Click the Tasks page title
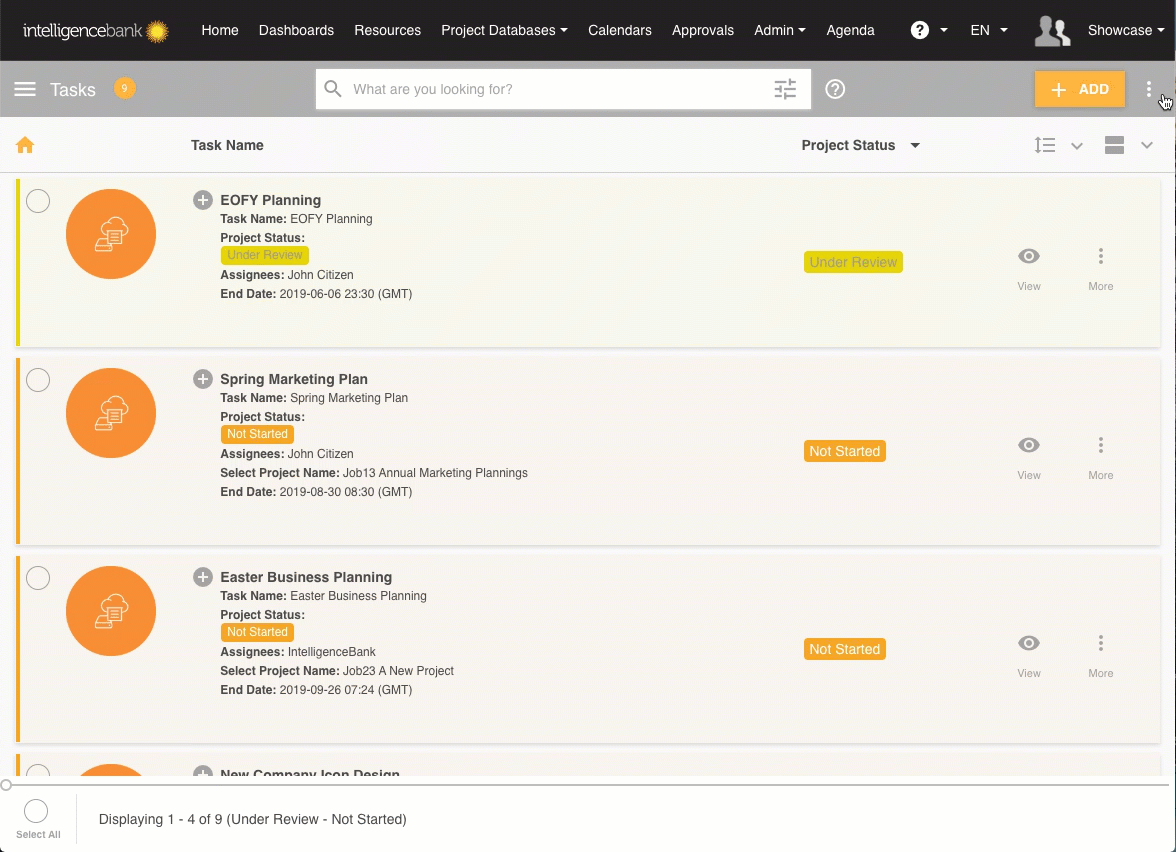 pyautogui.click(x=72, y=89)
